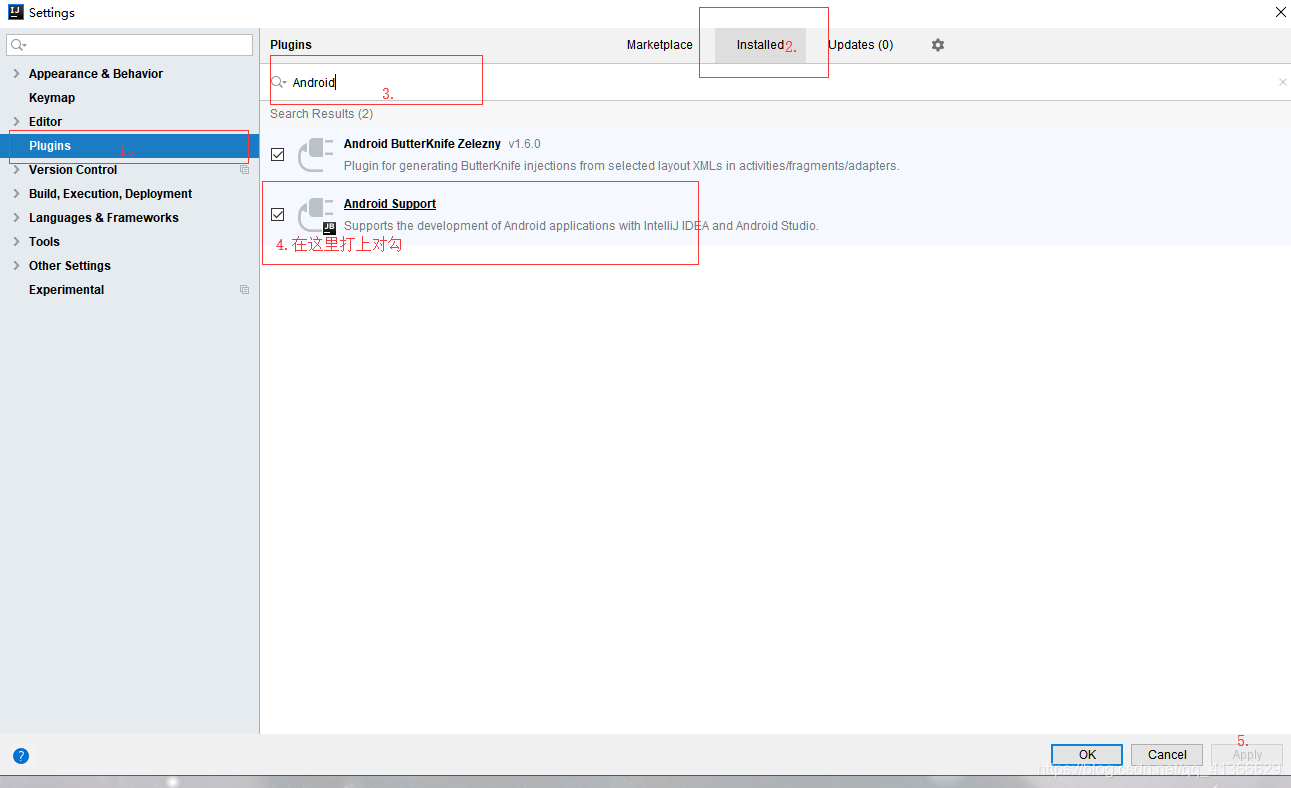Click the Search Results (2) label

tap(321, 114)
